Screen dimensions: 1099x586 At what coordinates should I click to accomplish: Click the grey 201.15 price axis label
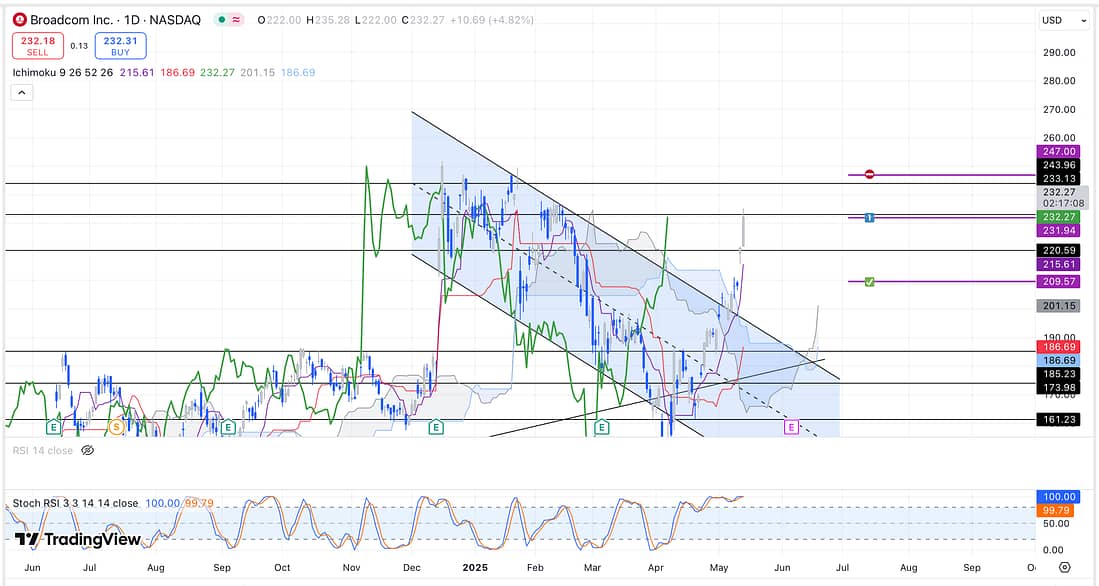point(1058,306)
